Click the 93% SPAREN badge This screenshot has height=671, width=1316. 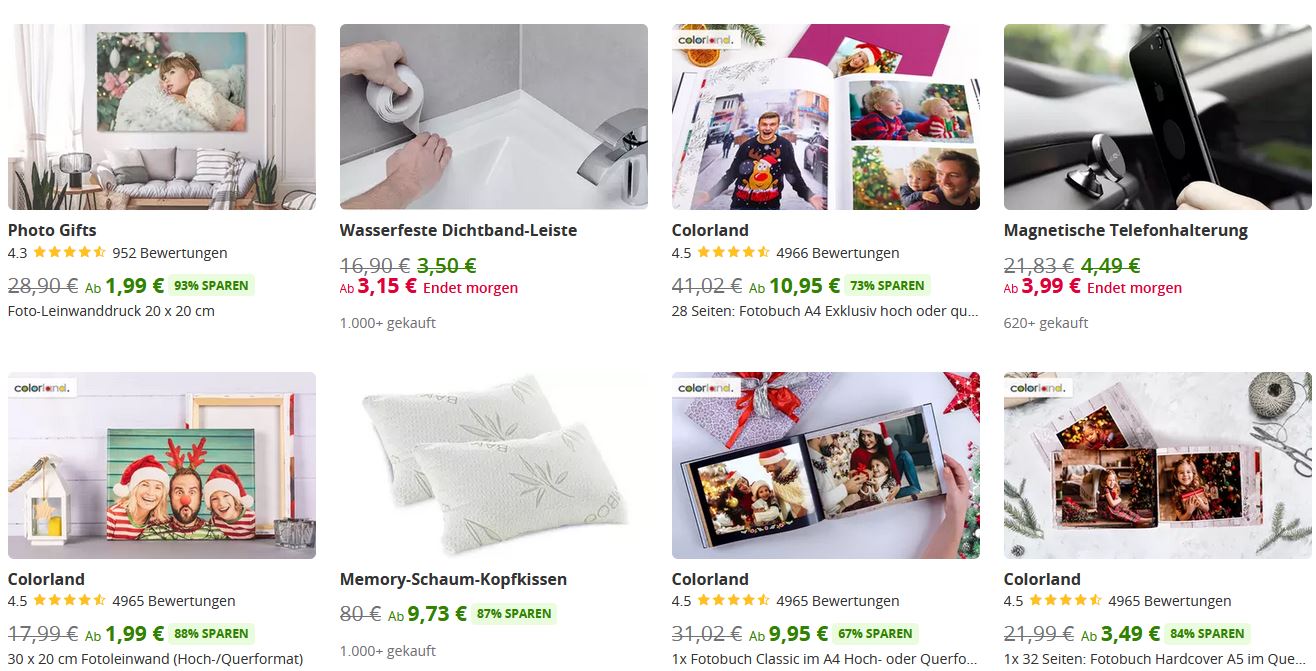(x=211, y=286)
